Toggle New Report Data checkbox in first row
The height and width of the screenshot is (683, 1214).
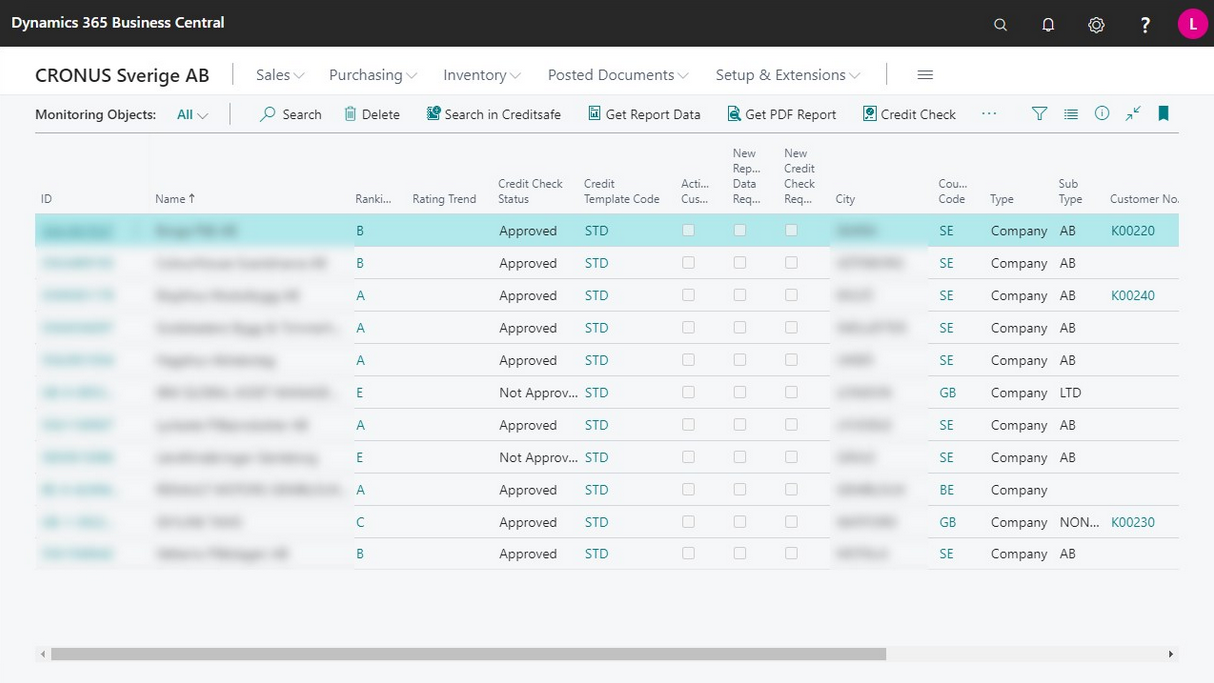click(740, 231)
